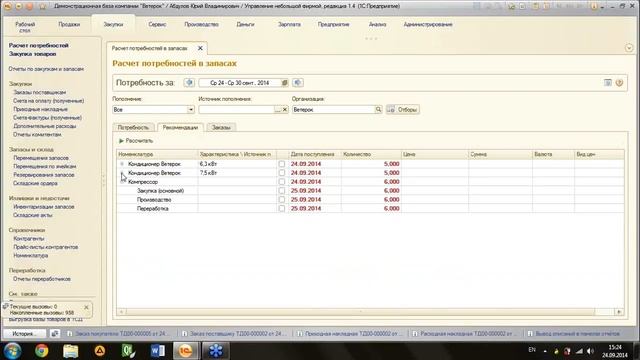Open Заказы поставщикам in sidebar
This screenshot has width=640, height=360.
coord(39,92)
